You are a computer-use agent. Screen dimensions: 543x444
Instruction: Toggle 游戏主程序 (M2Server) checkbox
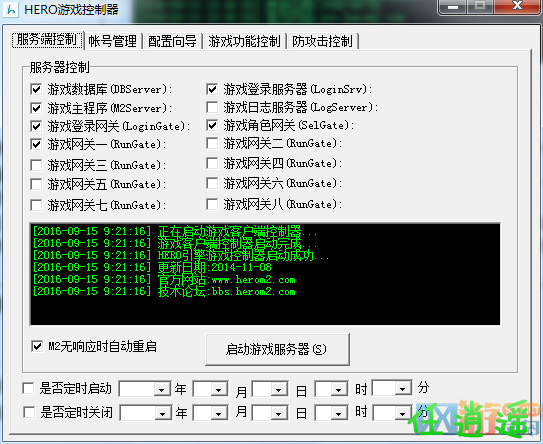[36, 108]
